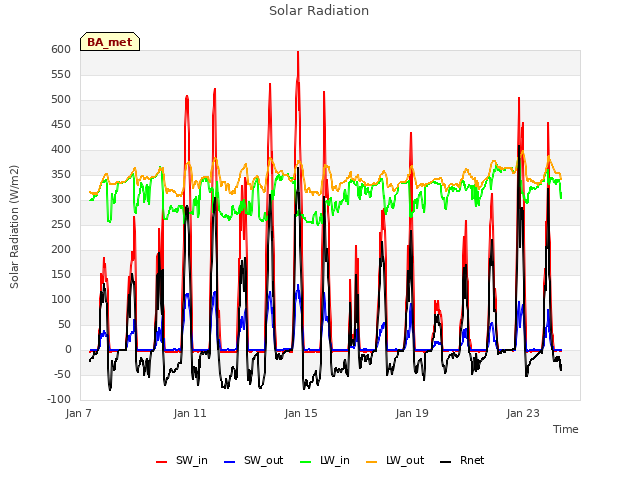This screenshot has width=640, height=480.
Task: Click the 100 y-axis tick label
Action: click(61, 300)
